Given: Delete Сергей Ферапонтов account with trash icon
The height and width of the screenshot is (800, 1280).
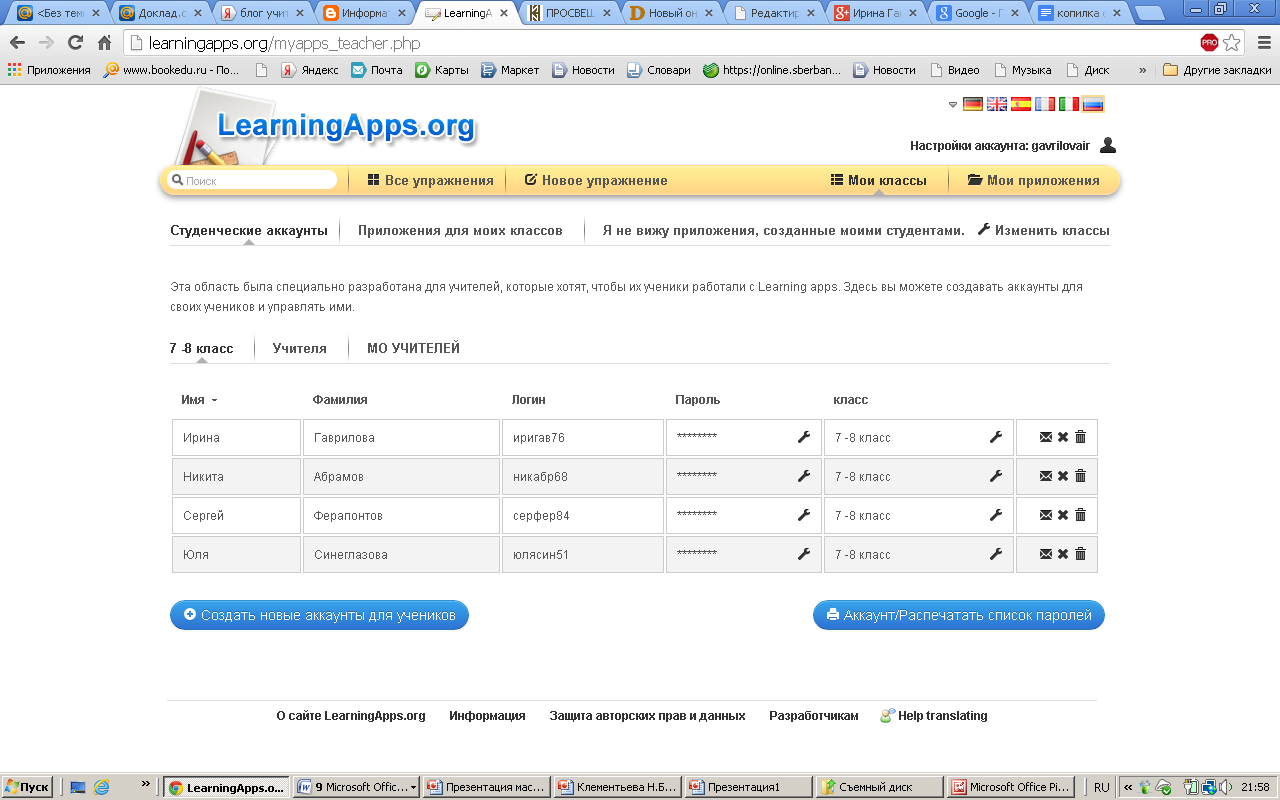Looking at the screenshot, I should click(x=1080, y=515).
